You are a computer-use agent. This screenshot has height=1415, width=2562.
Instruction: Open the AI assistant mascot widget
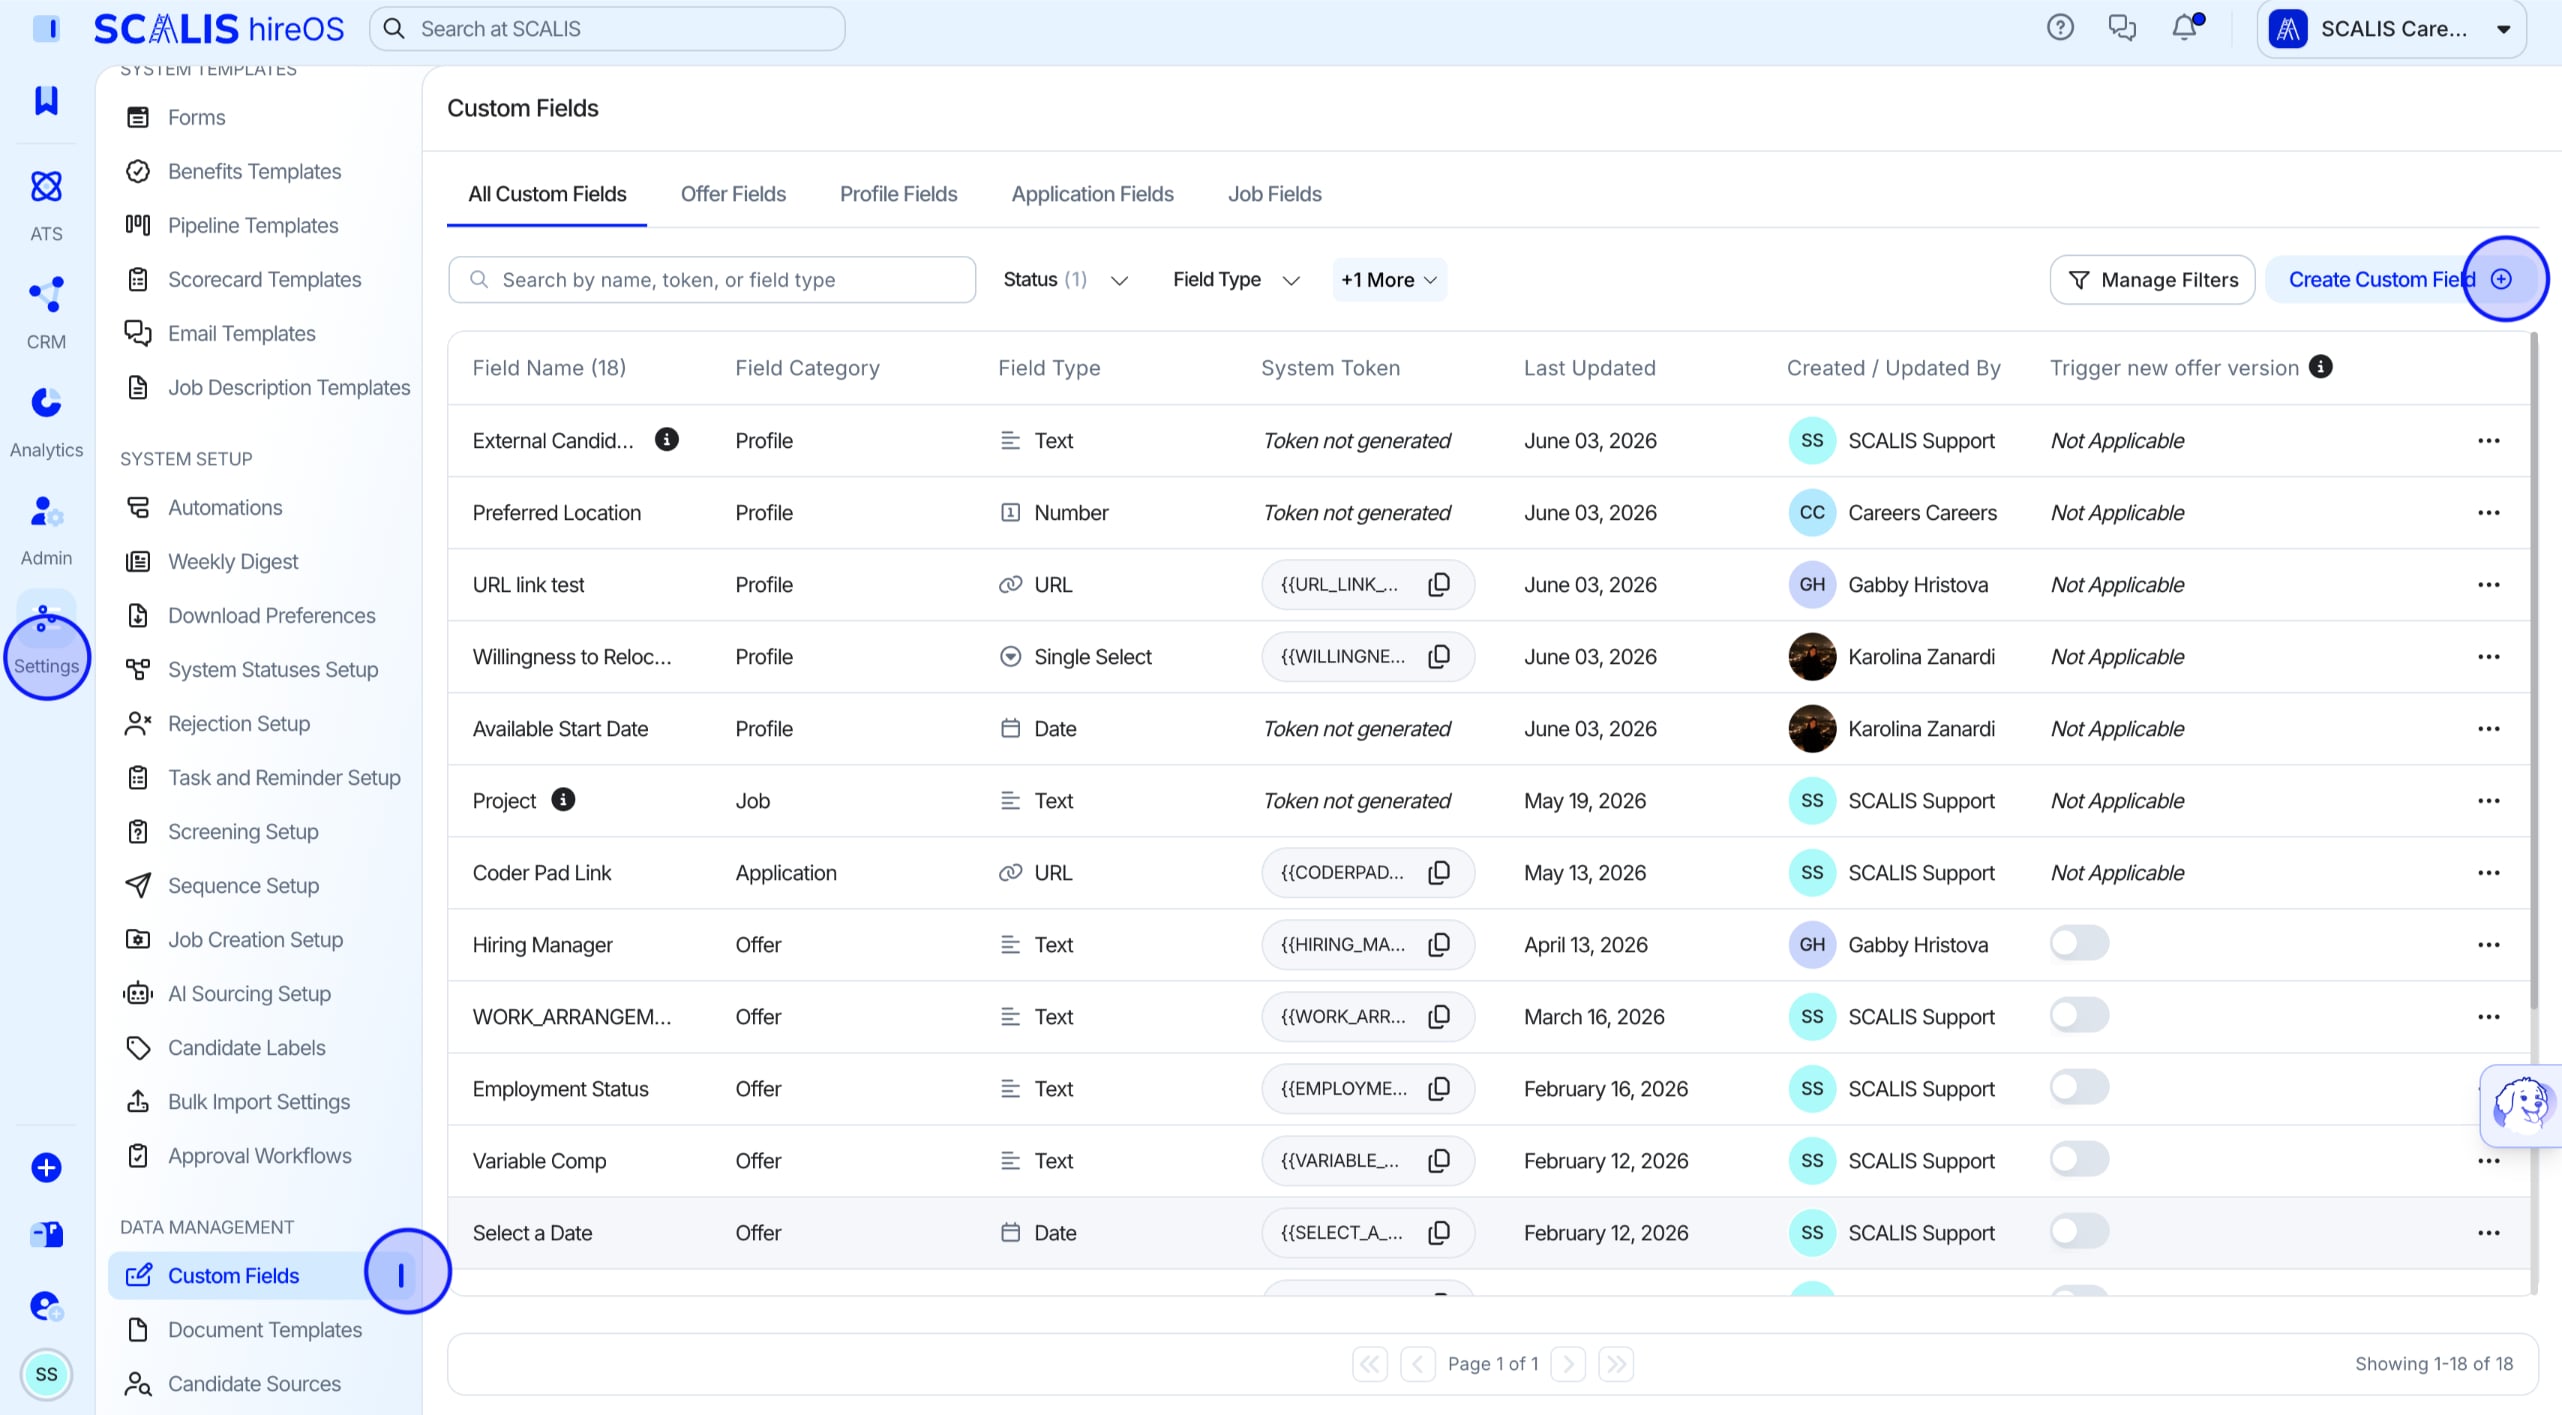tap(2522, 1105)
